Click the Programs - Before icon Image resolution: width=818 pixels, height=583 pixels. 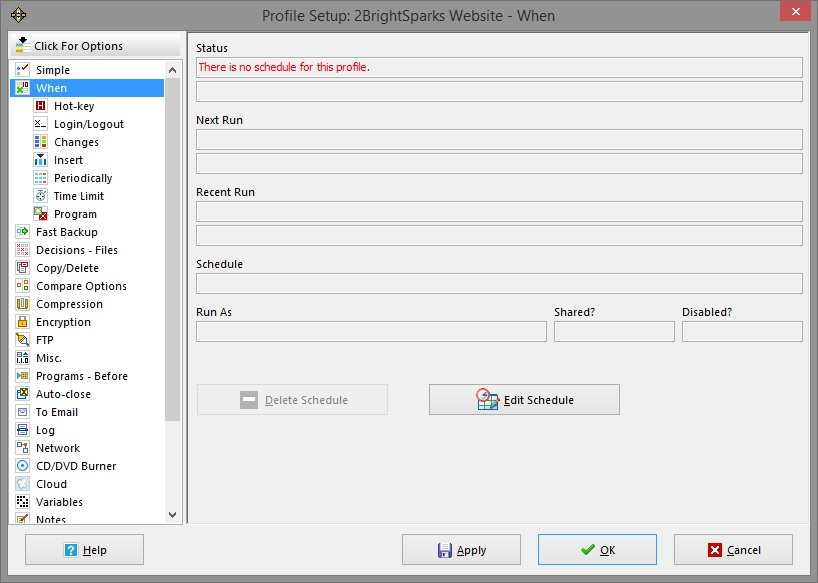(22, 375)
